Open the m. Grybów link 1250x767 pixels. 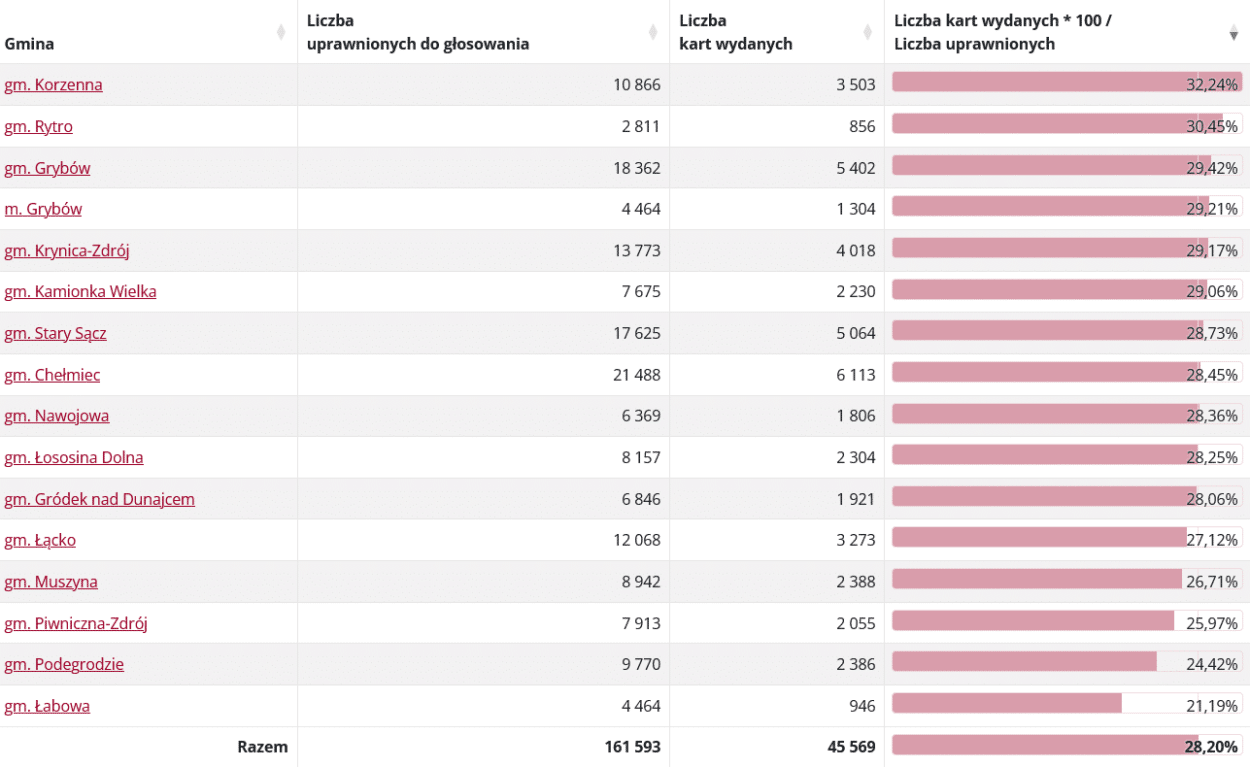click(43, 209)
